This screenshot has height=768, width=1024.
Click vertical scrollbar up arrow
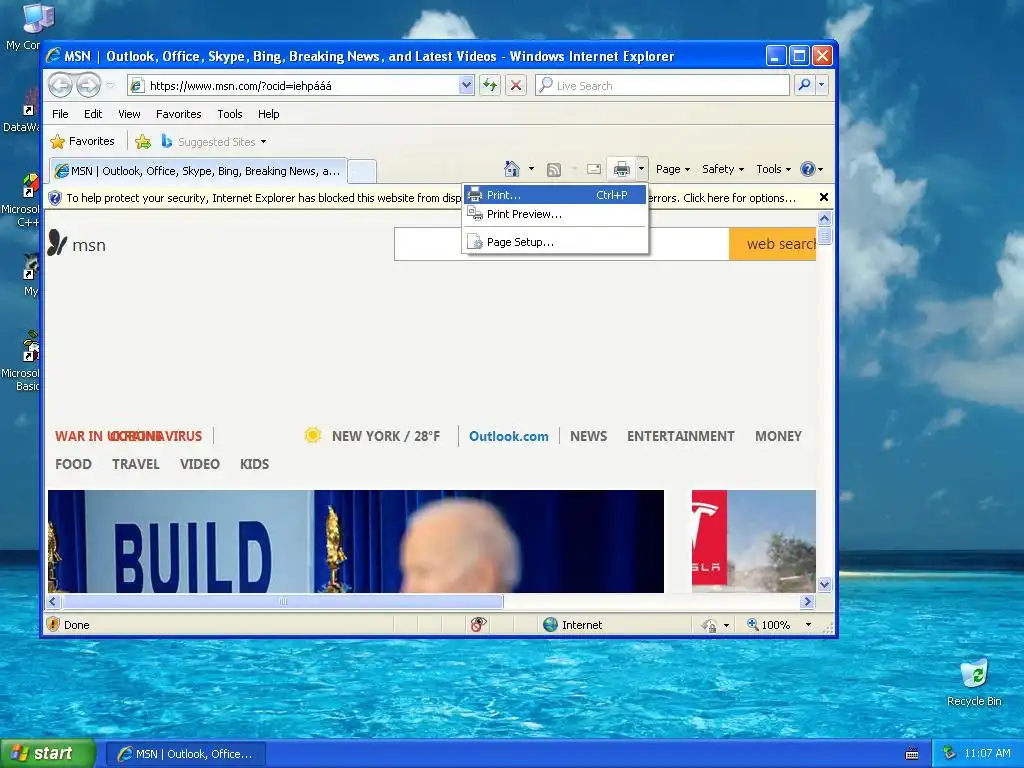pyautogui.click(x=824, y=218)
